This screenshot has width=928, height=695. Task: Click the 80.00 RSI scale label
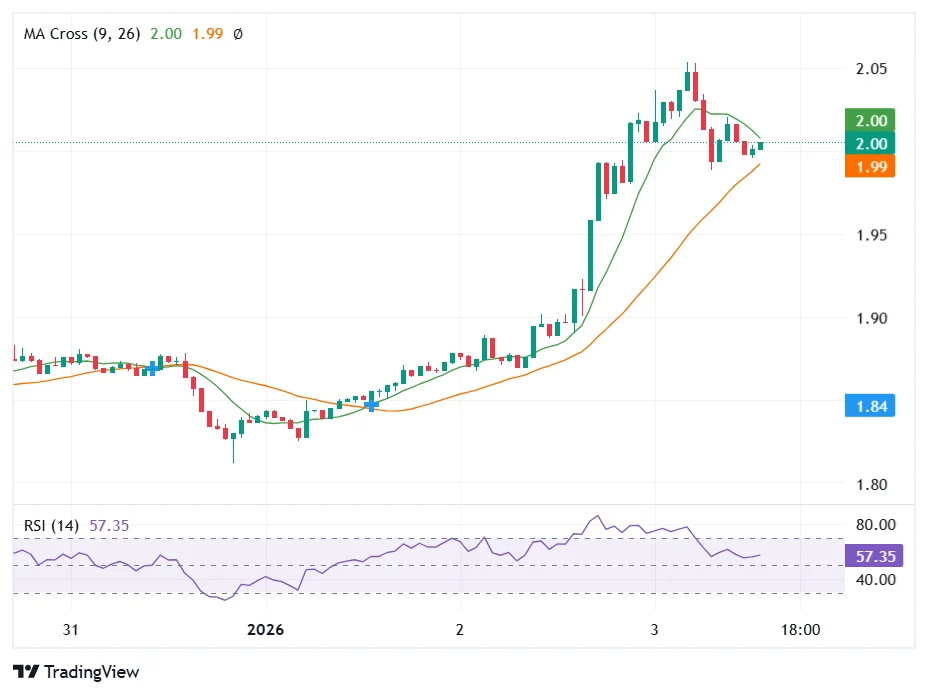(x=873, y=525)
